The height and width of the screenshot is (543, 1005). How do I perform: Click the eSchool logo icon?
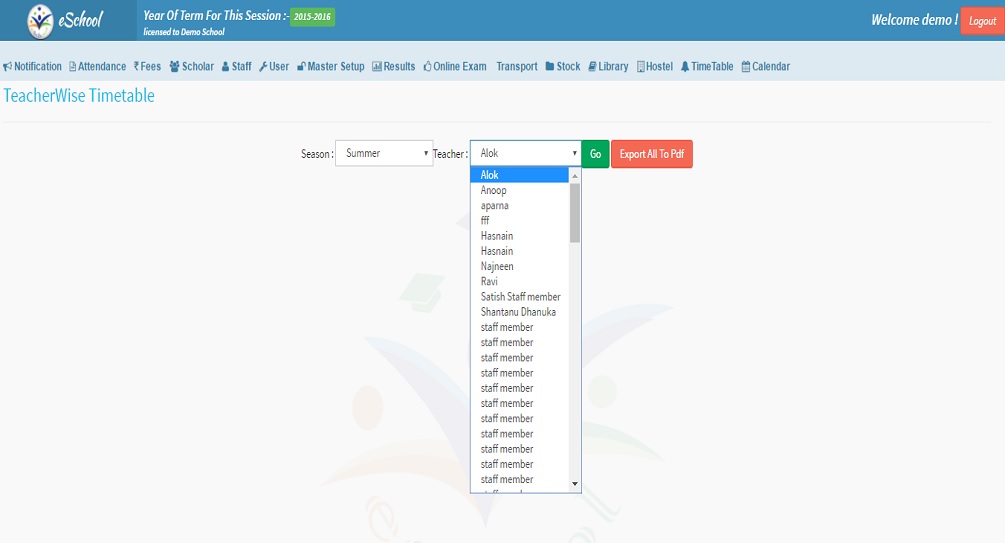[41, 20]
